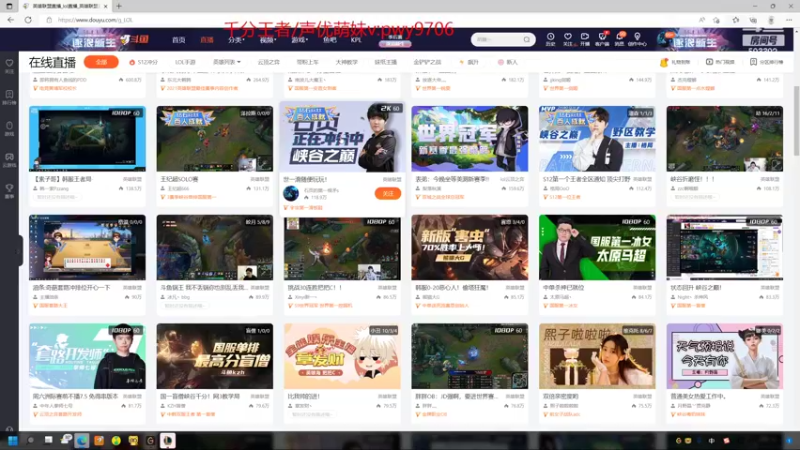Open the 新版害虫 stream thumbnail

[x=469, y=247]
